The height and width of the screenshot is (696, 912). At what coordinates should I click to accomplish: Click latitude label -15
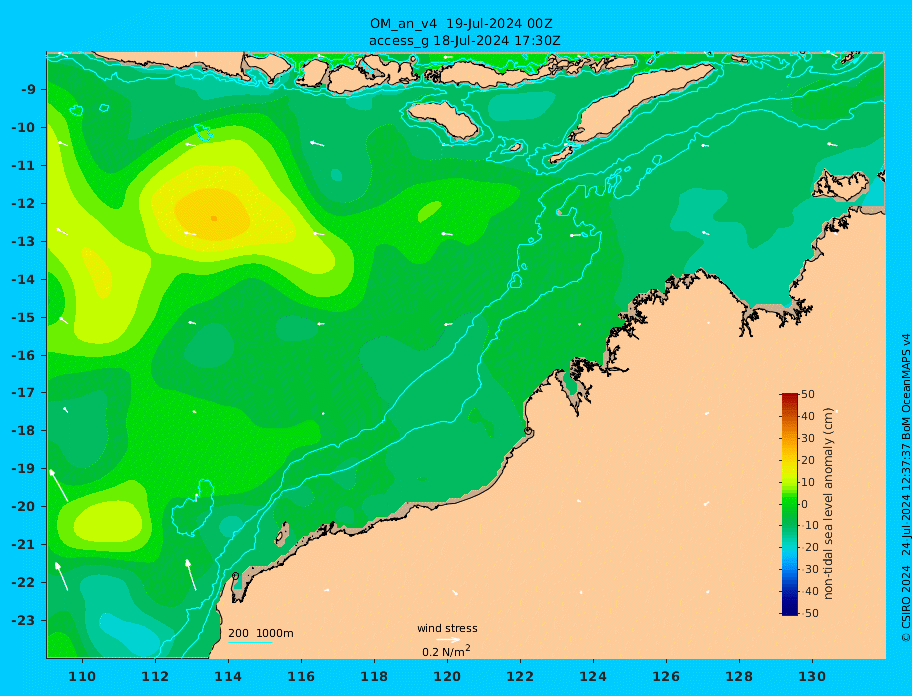pyautogui.click(x=24, y=317)
